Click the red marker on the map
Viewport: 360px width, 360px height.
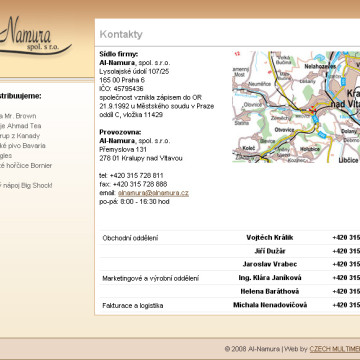point(313,109)
